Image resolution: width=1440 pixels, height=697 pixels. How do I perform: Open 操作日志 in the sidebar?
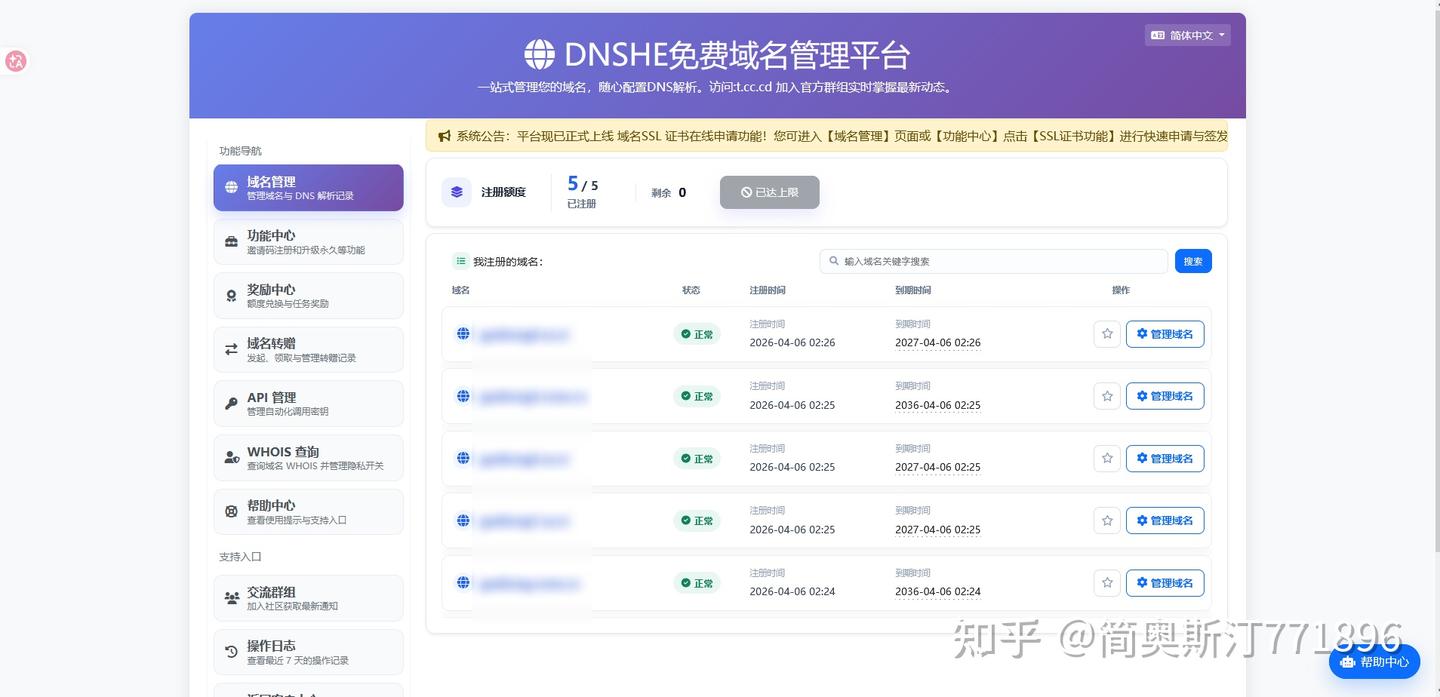click(308, 652)
